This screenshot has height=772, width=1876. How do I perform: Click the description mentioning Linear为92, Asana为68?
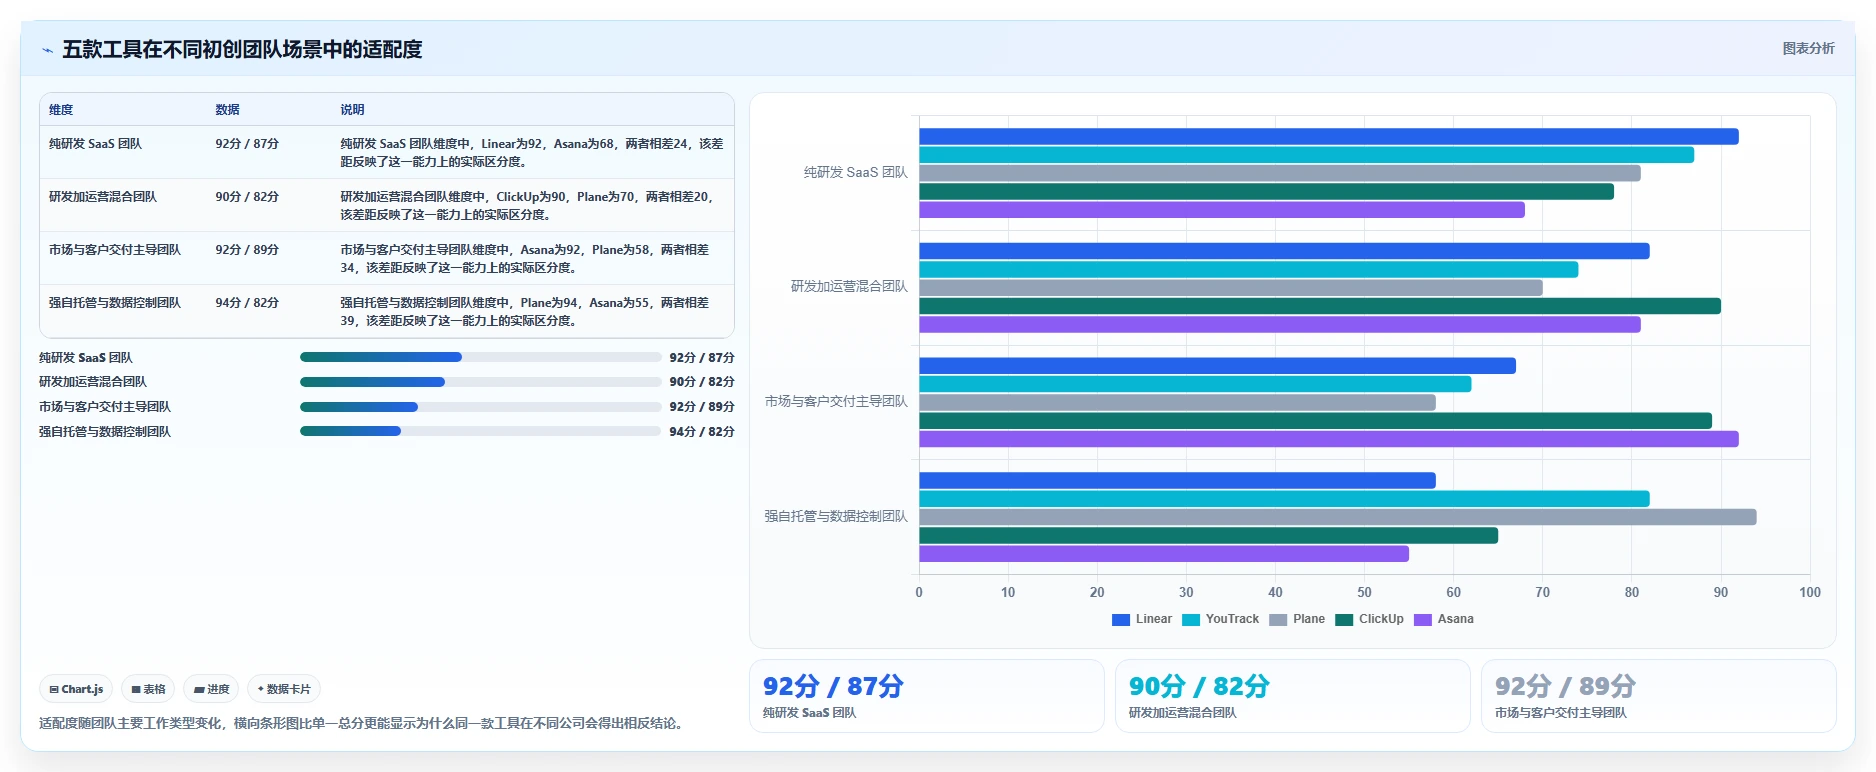(531, 153)
